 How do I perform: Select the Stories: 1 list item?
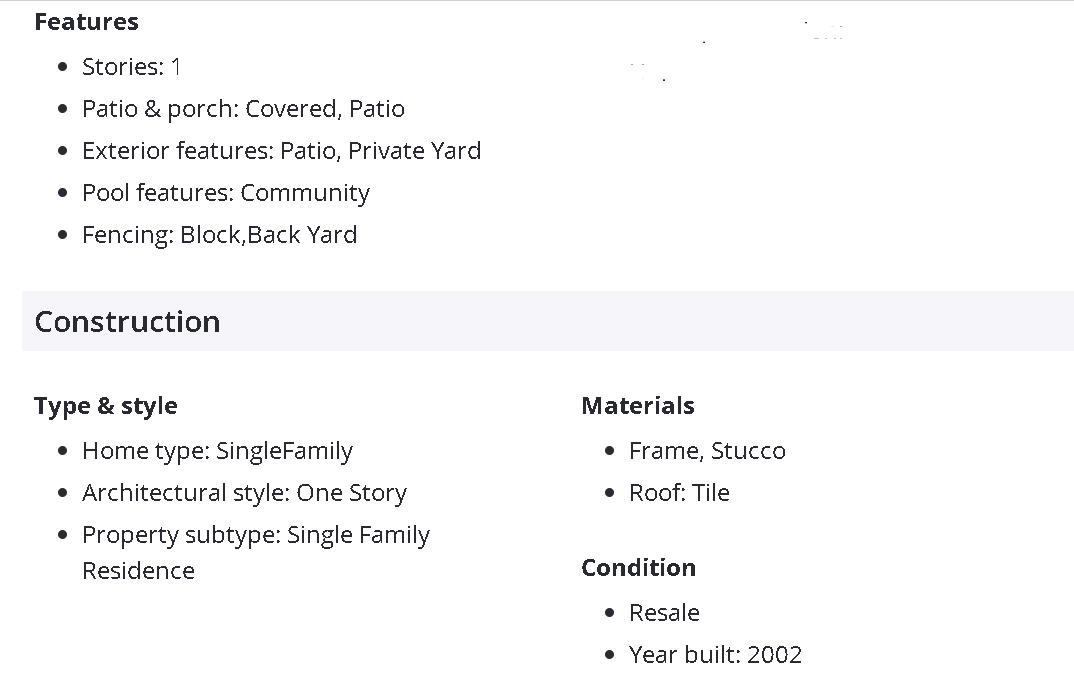point(131,67)
